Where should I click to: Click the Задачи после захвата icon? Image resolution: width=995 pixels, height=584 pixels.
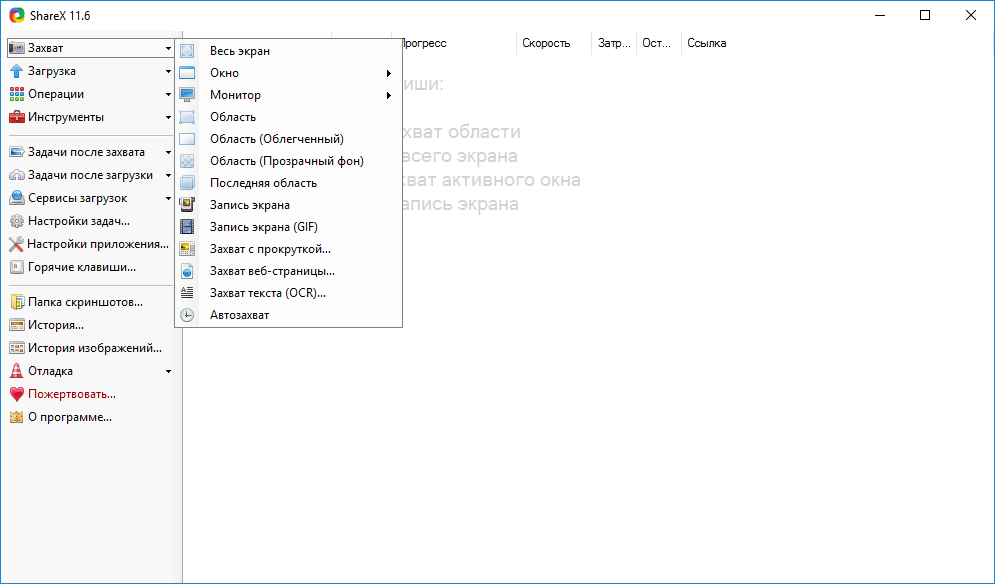click(17, 152)
